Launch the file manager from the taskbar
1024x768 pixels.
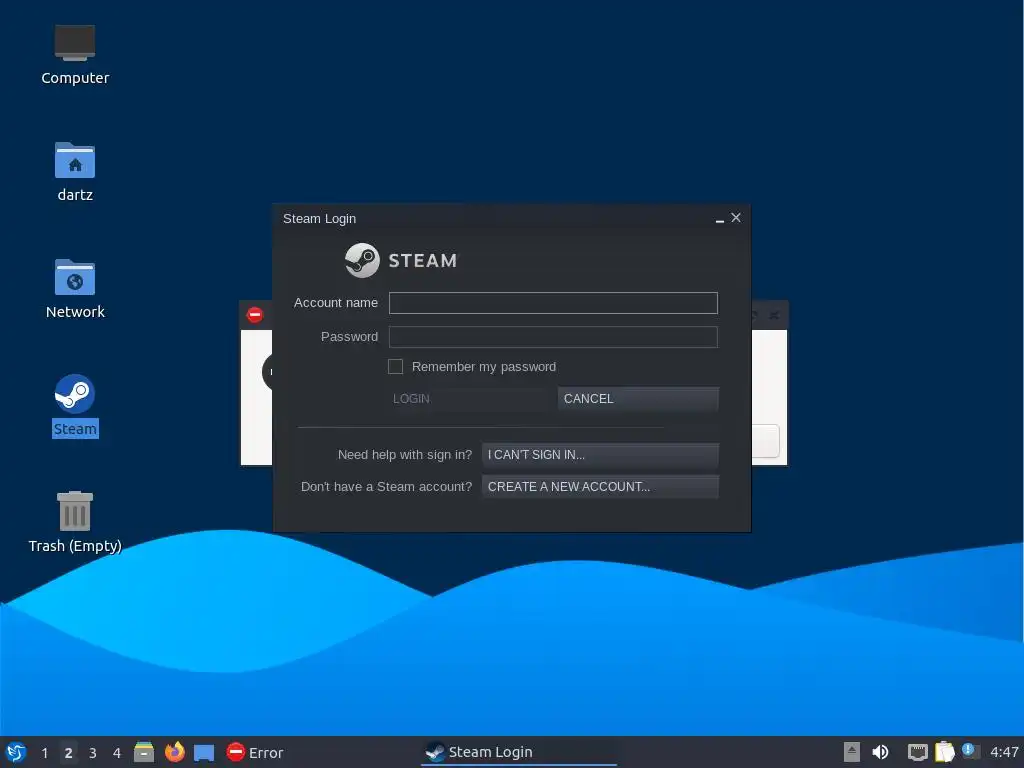(x=144, y=752)
